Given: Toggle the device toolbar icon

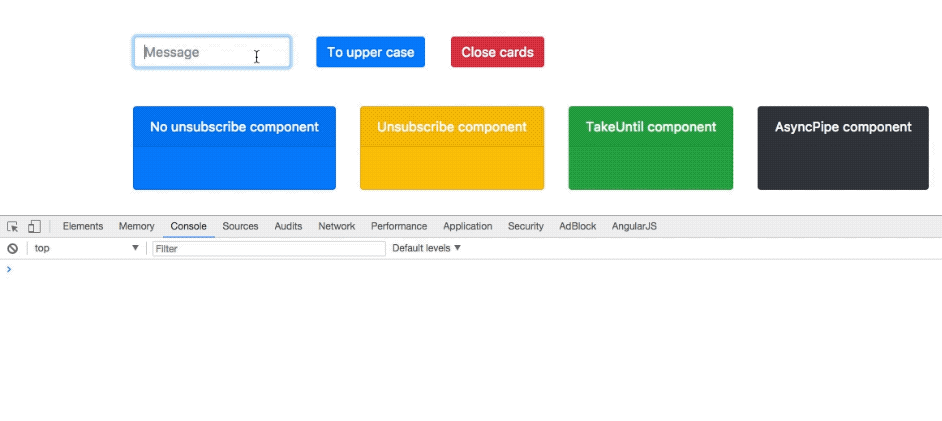Looking at the screenshot, I should (34, 227).
